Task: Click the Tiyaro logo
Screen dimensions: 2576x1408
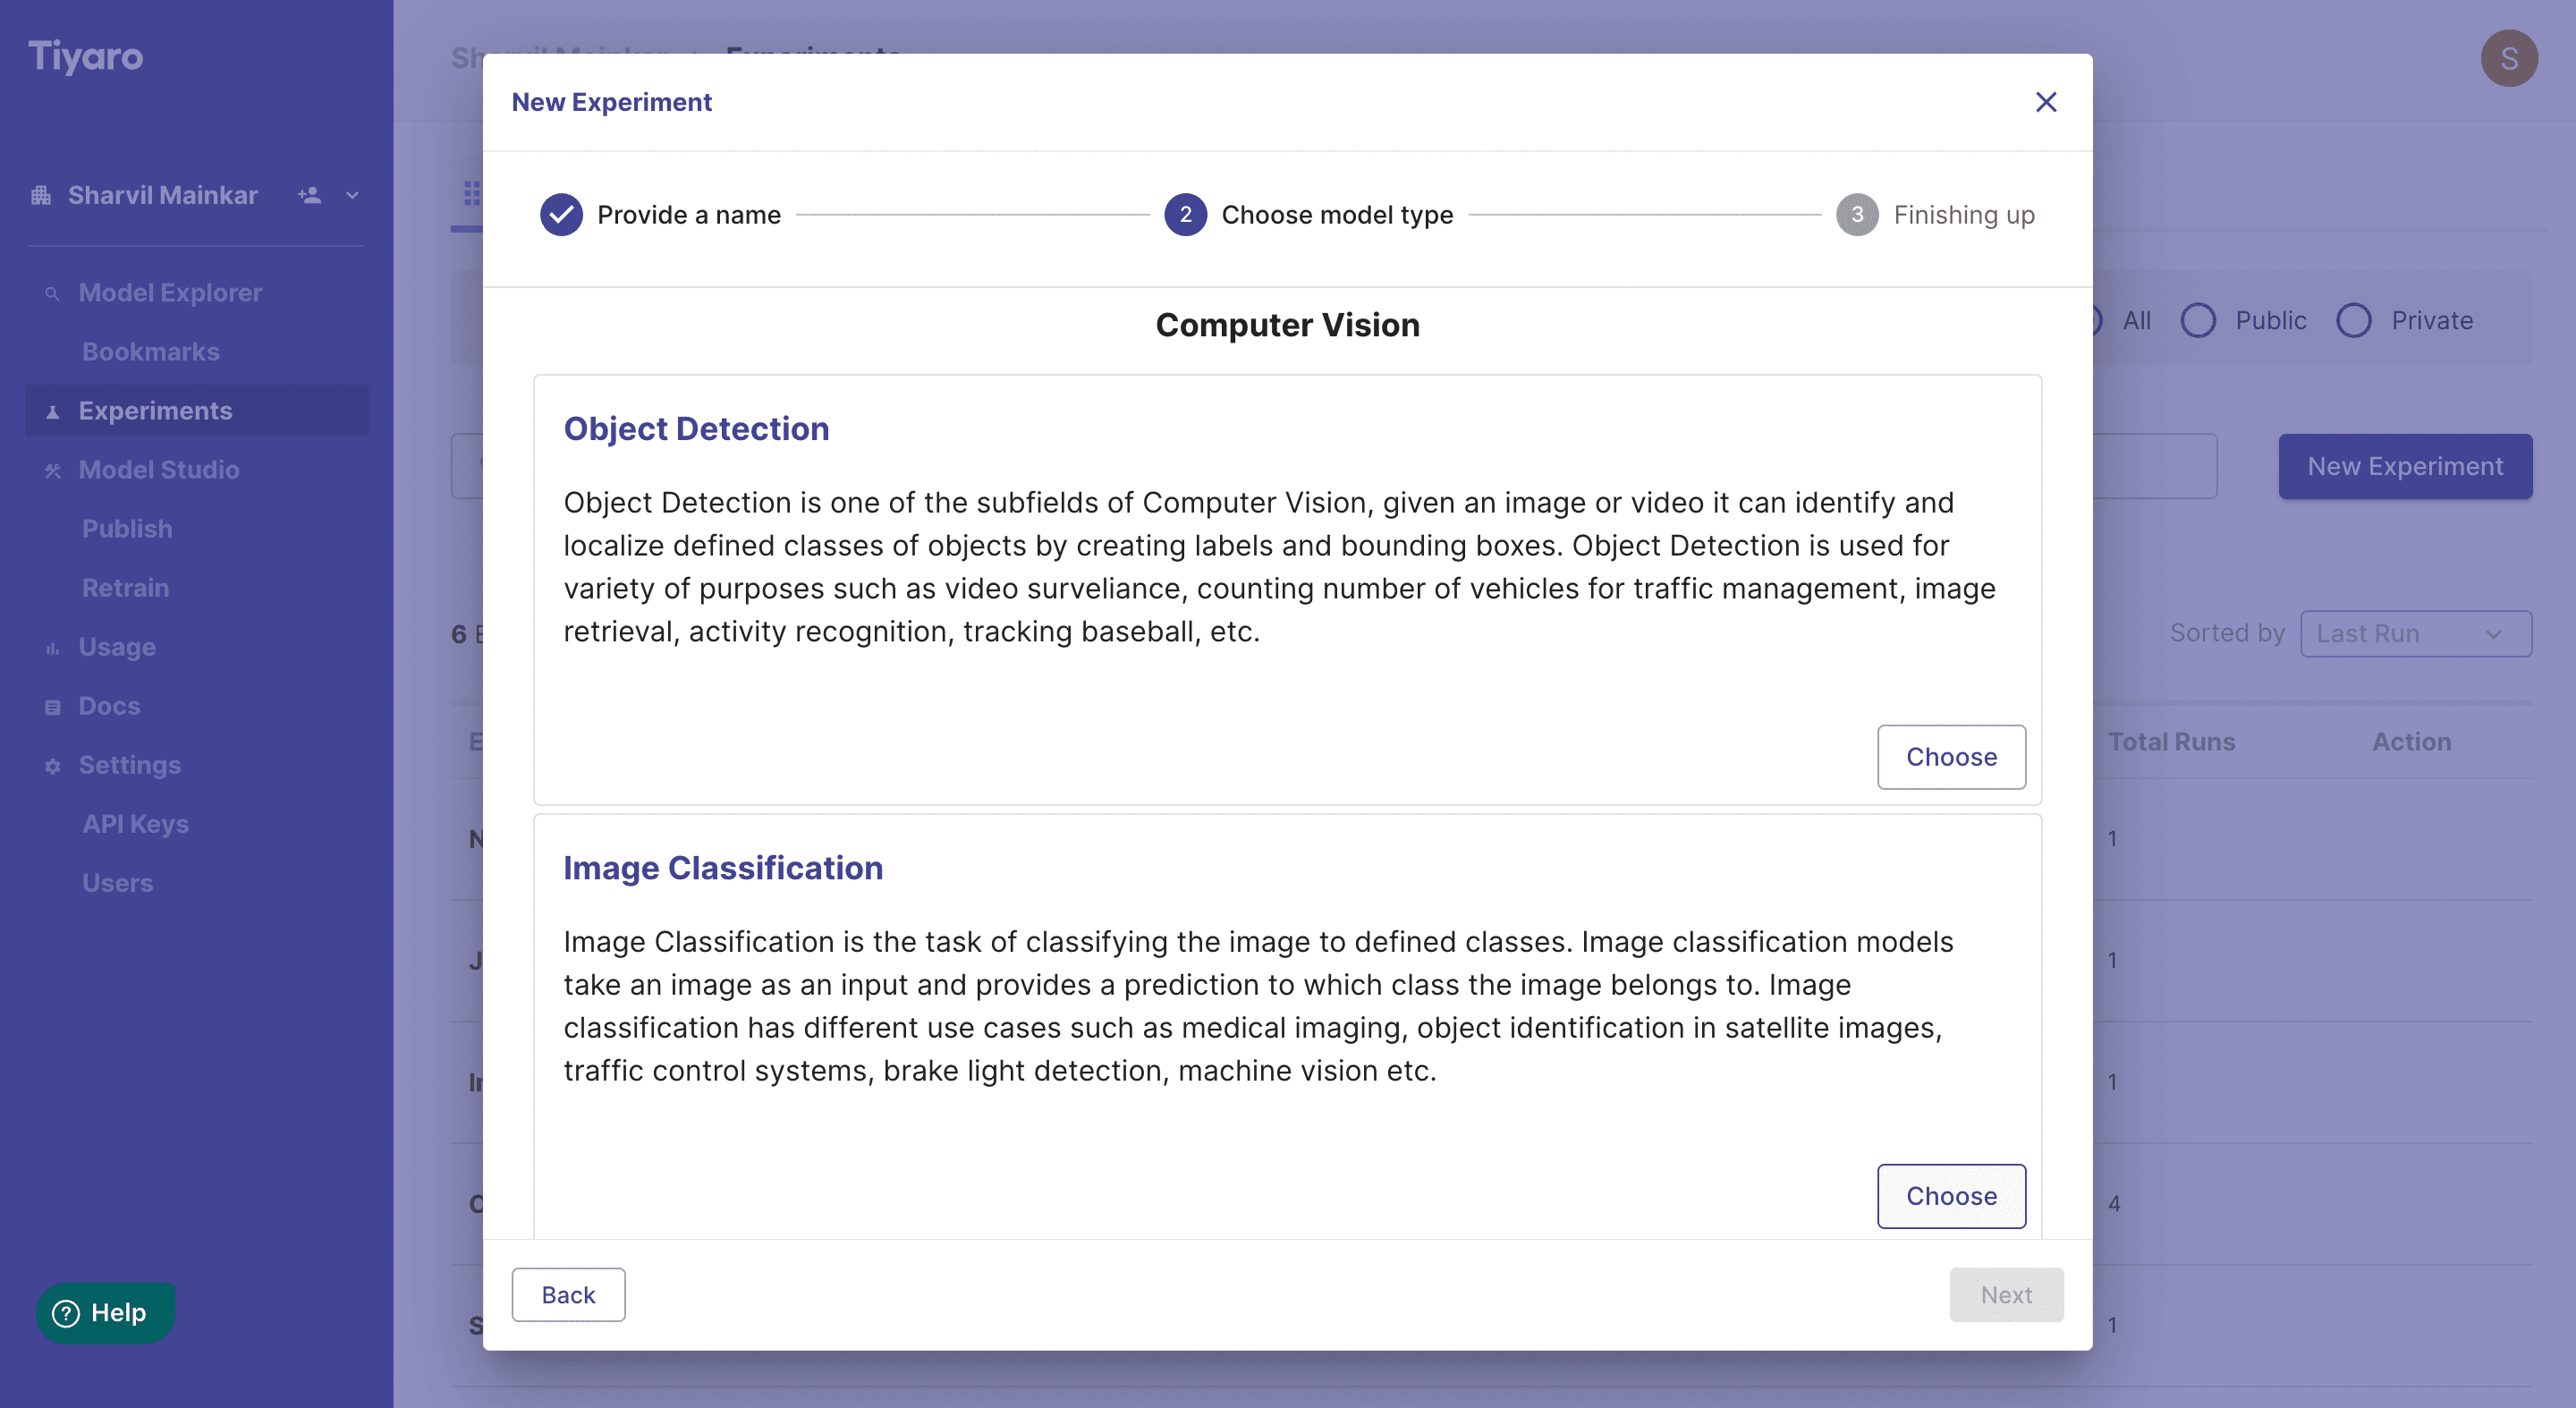Action: click(x=85, y=56)
